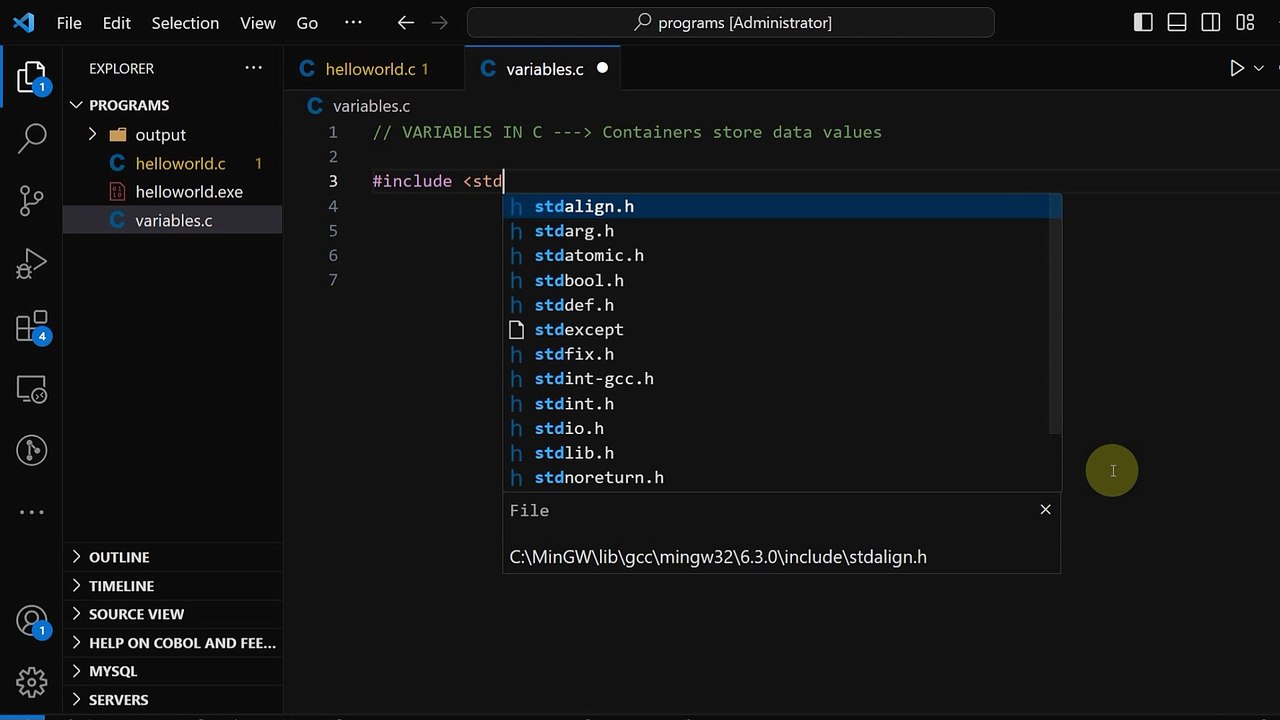The width and height of the screenshot is (1280, 720).
Task: Choose stdint-gcc.h suggestion
Action: point(775,379)
